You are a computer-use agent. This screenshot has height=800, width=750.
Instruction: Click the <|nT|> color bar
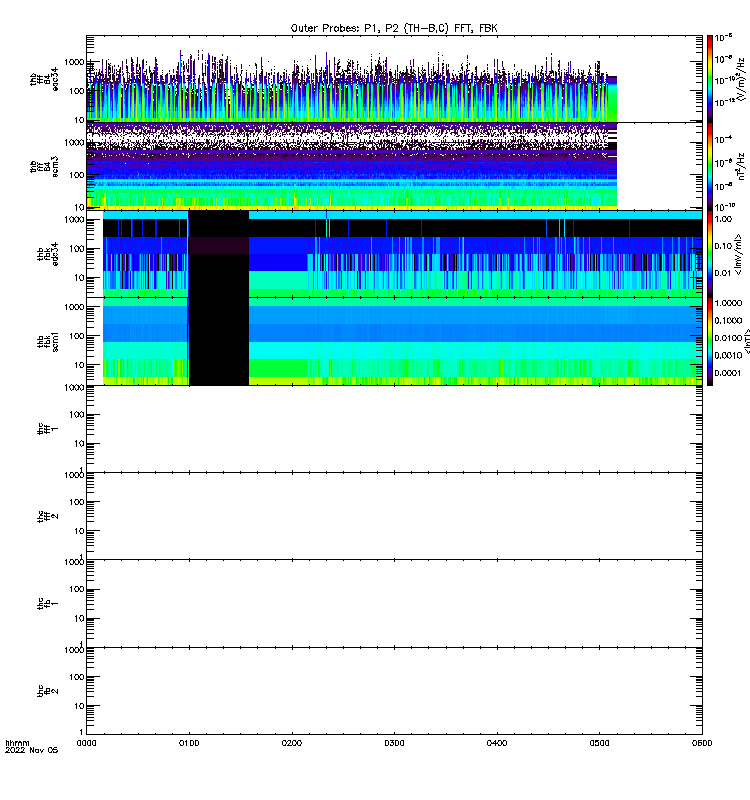[x=710, y=341]
